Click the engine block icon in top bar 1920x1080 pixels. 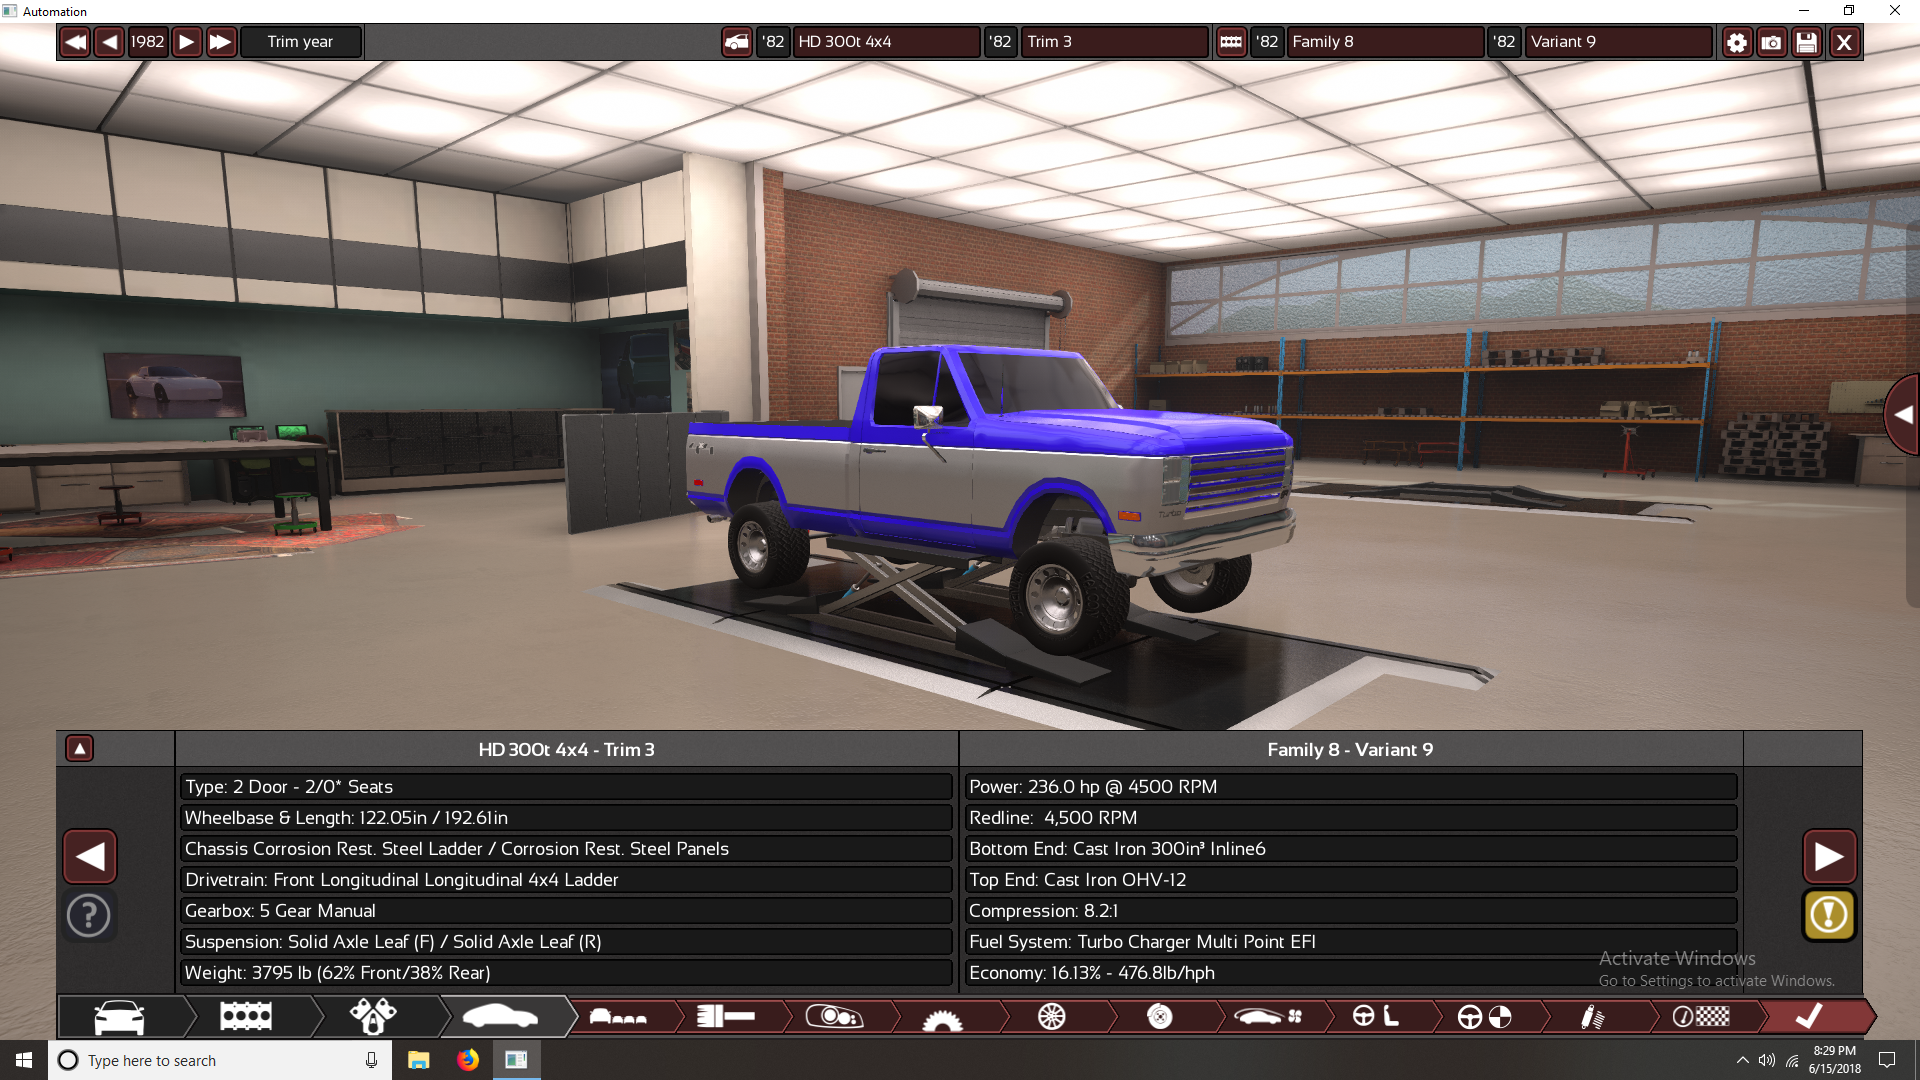coord(1231,42)
